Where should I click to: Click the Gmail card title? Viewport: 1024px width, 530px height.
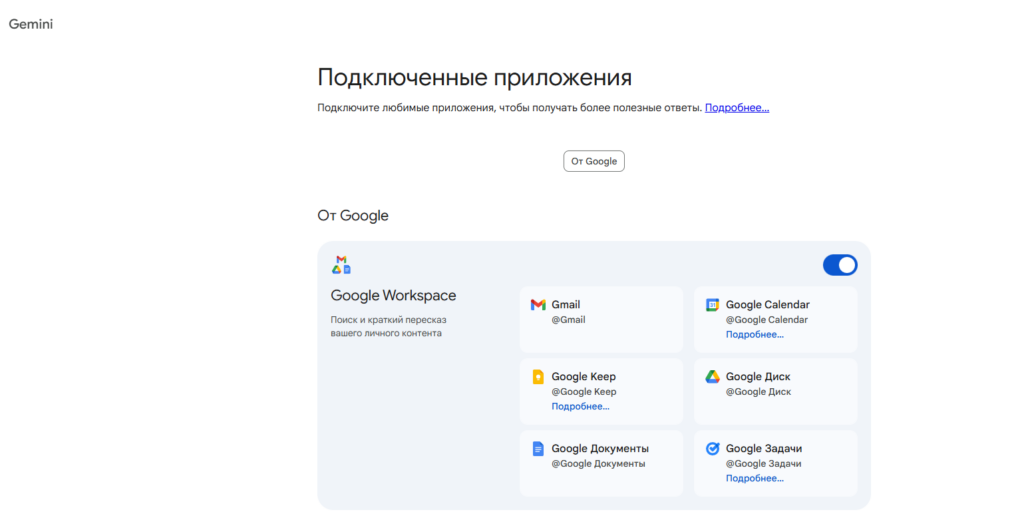click(566, 304)
